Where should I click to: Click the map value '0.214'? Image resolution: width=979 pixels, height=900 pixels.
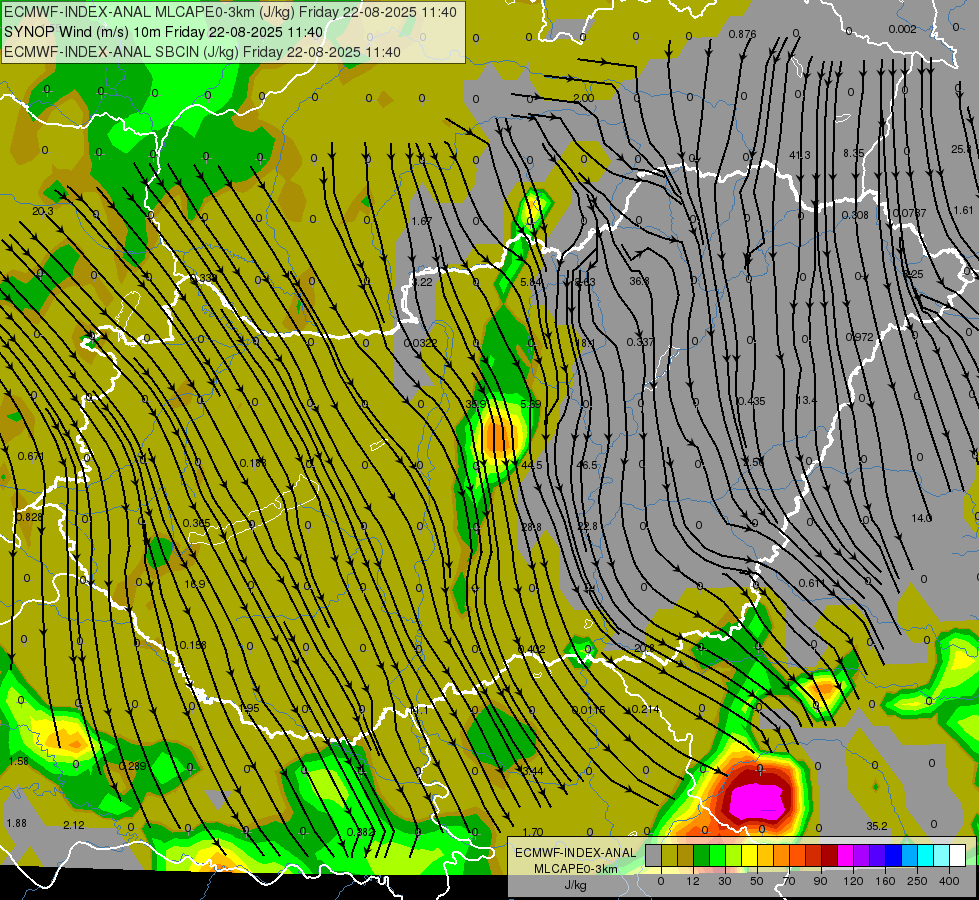point(646,709)
